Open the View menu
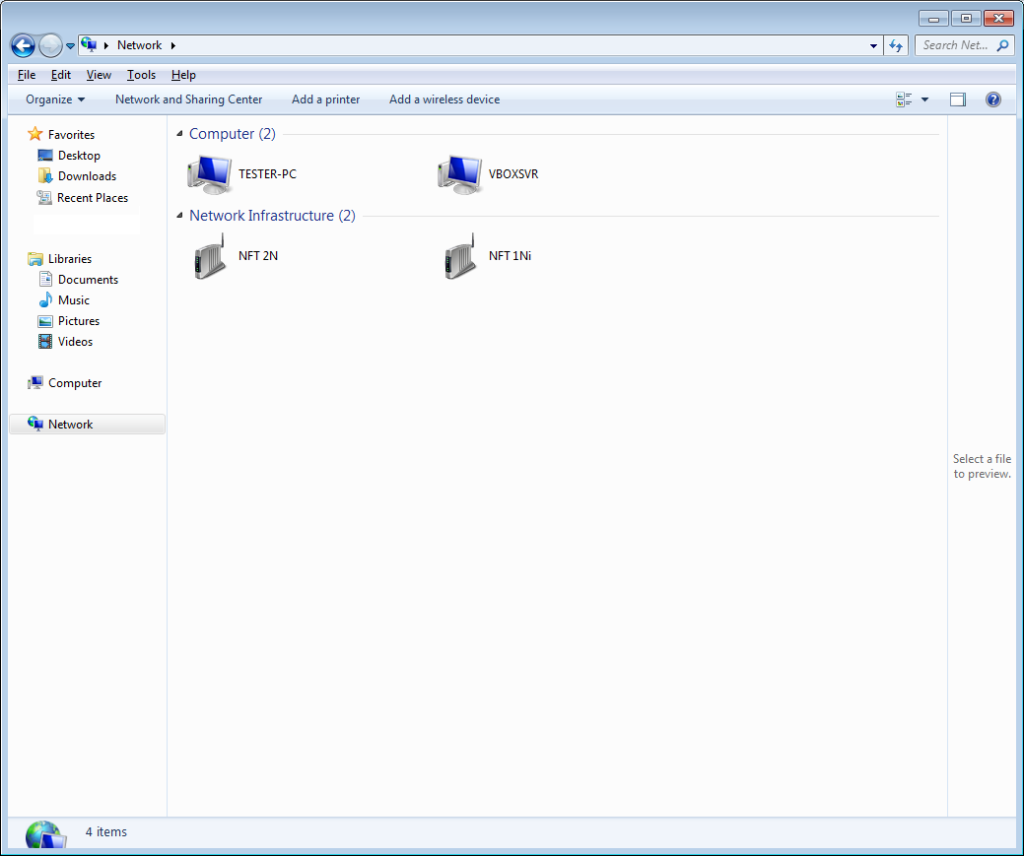 coord(98,74)
